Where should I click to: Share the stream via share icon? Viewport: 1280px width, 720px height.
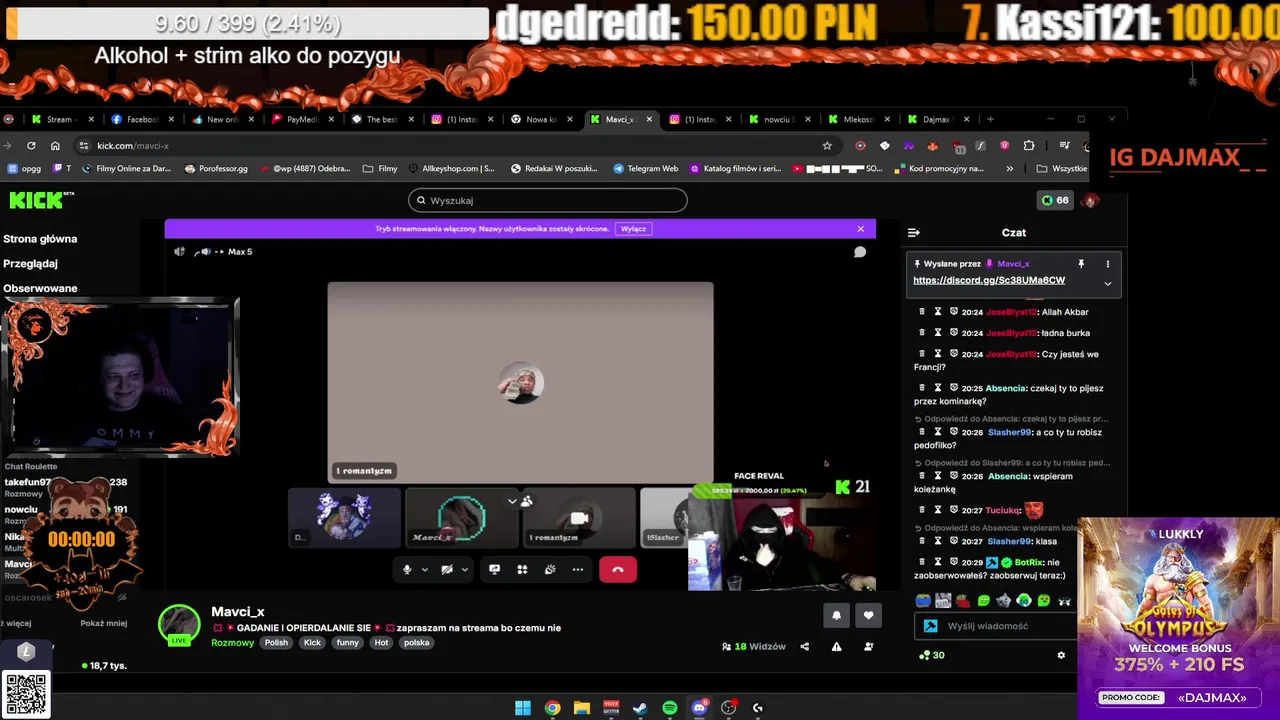[x=804, y=646]
